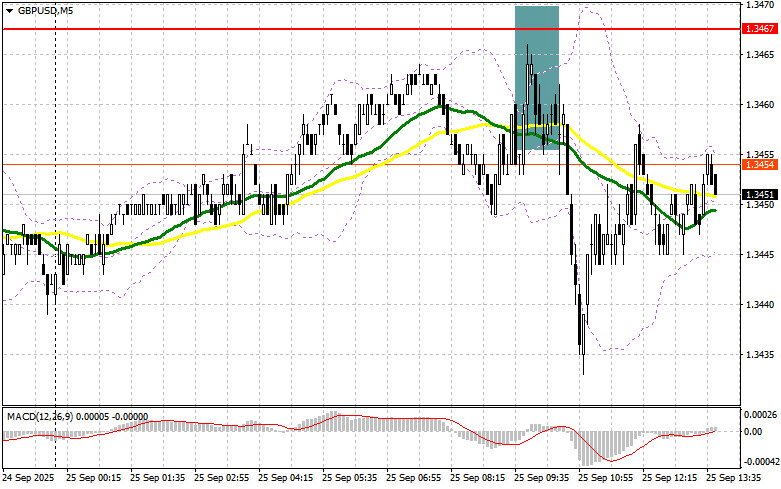Click the triangle arrow beside GBPUSD,M5

click(x=9, y=11)
